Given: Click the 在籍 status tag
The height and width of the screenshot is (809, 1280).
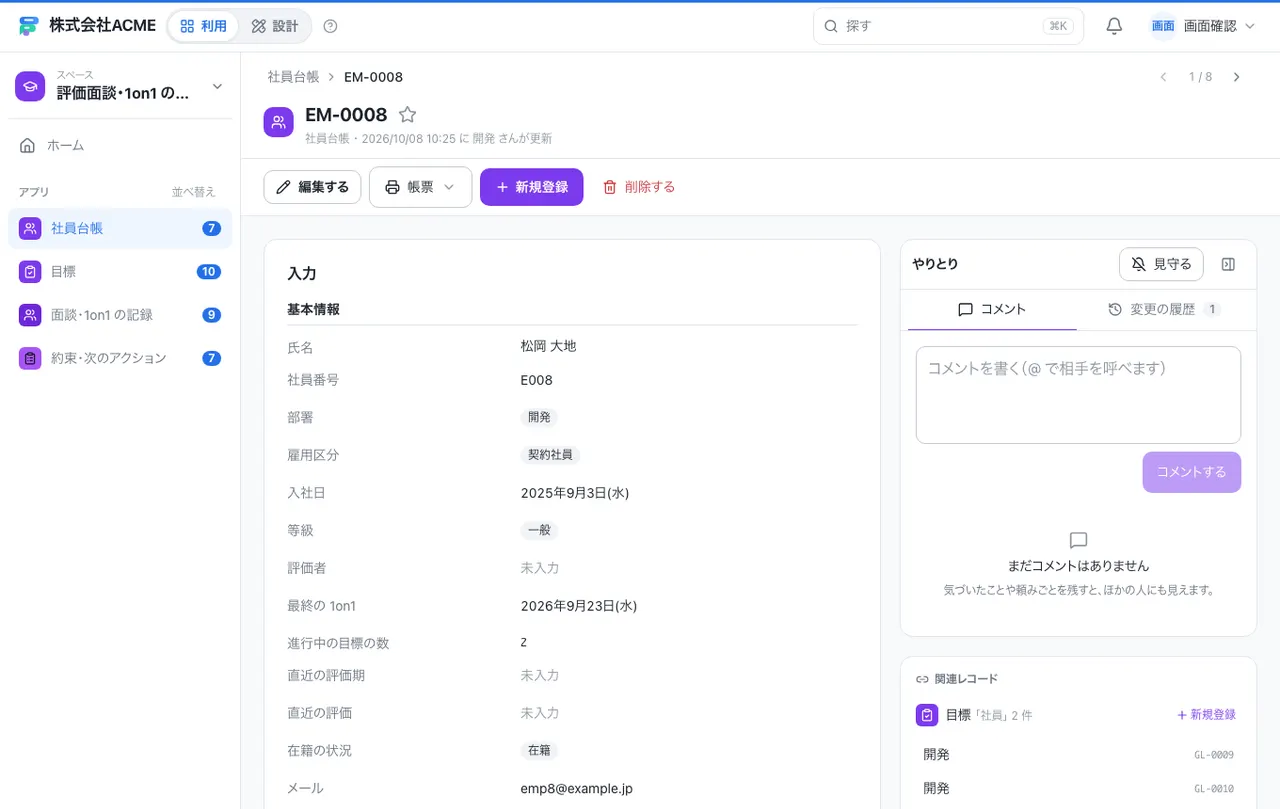Looking at the screenshot, I should click(x=540, y=751).
